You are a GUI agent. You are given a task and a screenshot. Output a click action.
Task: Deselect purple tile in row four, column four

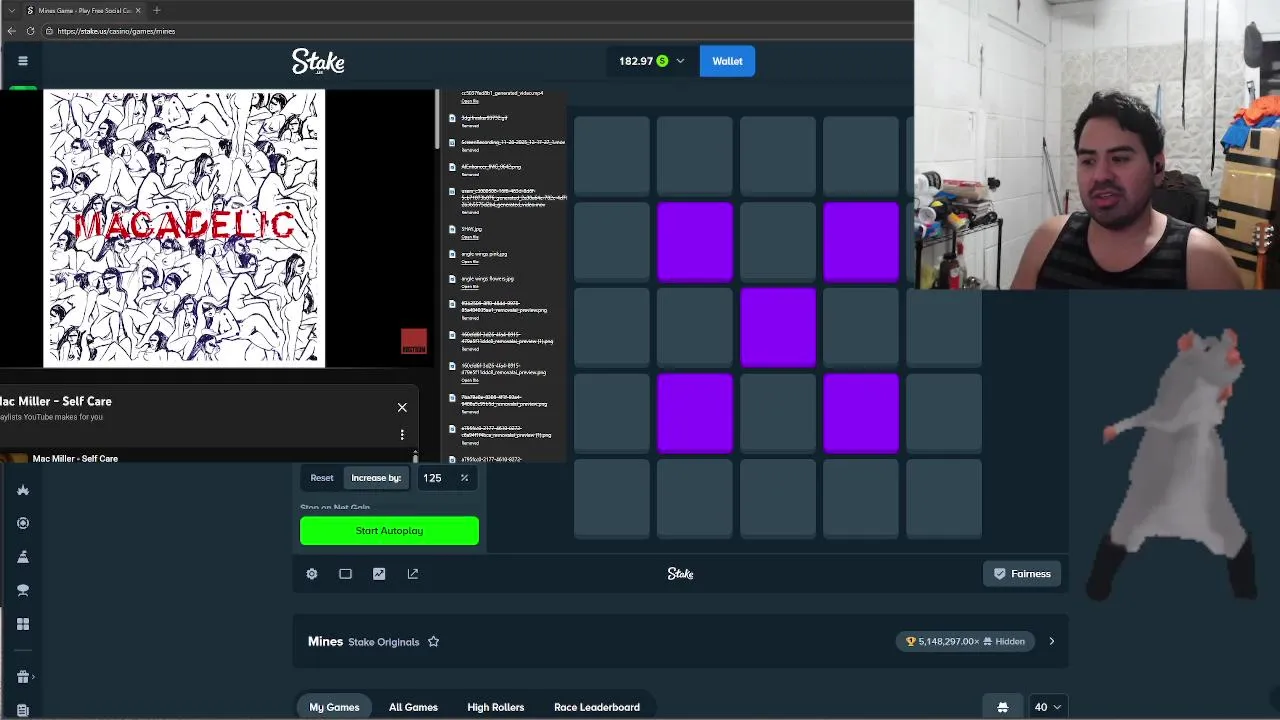pos(861,413)
